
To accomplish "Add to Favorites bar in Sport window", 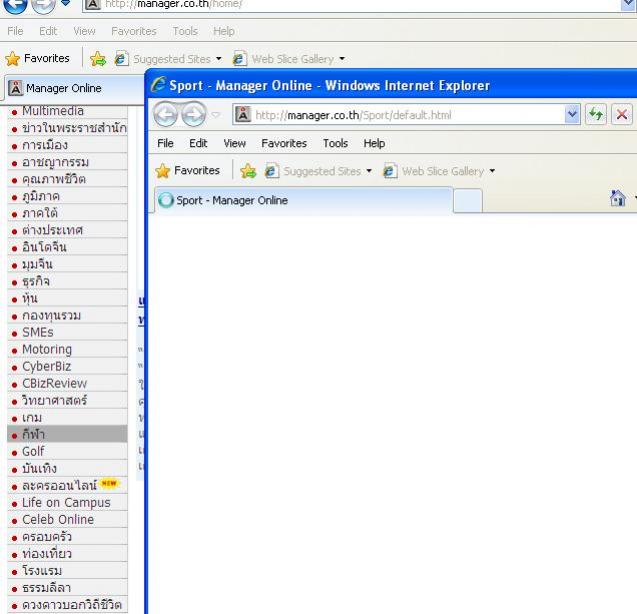I will point(248,171).
